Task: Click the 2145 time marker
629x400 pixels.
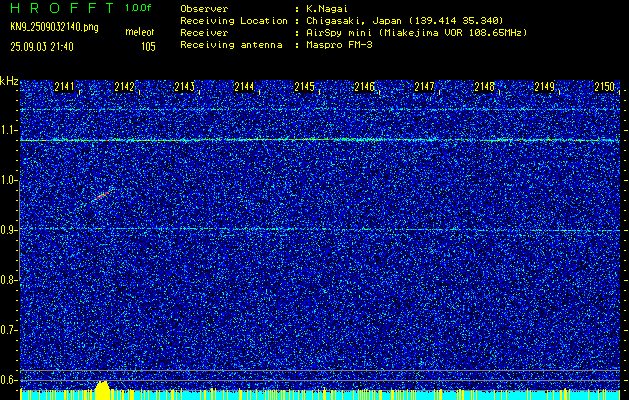Action: pyautogui.click(x=304, y=87)
